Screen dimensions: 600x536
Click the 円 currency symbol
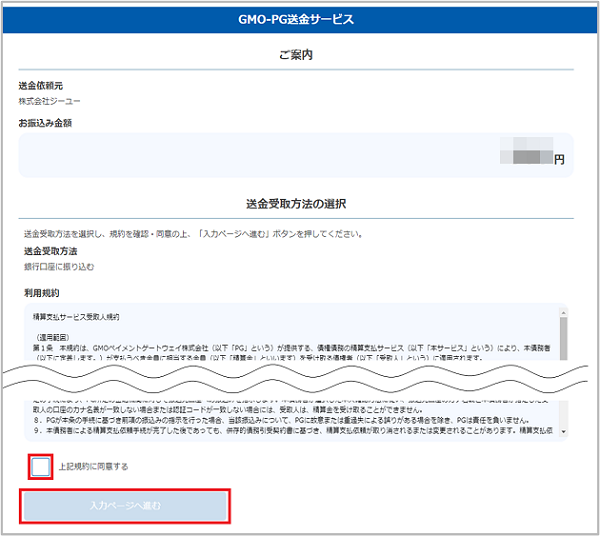(x=559, y=159)
